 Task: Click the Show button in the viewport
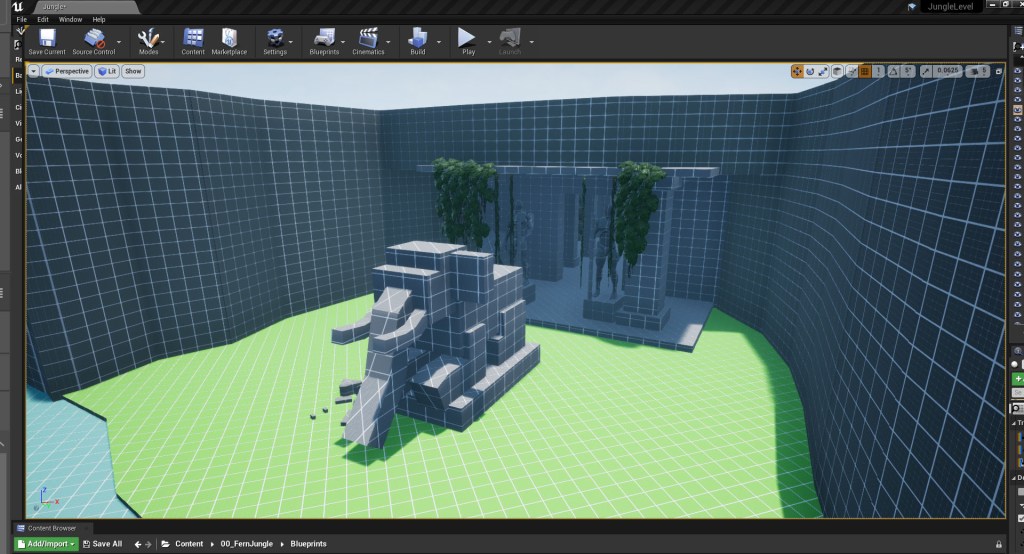pos(133,71)
